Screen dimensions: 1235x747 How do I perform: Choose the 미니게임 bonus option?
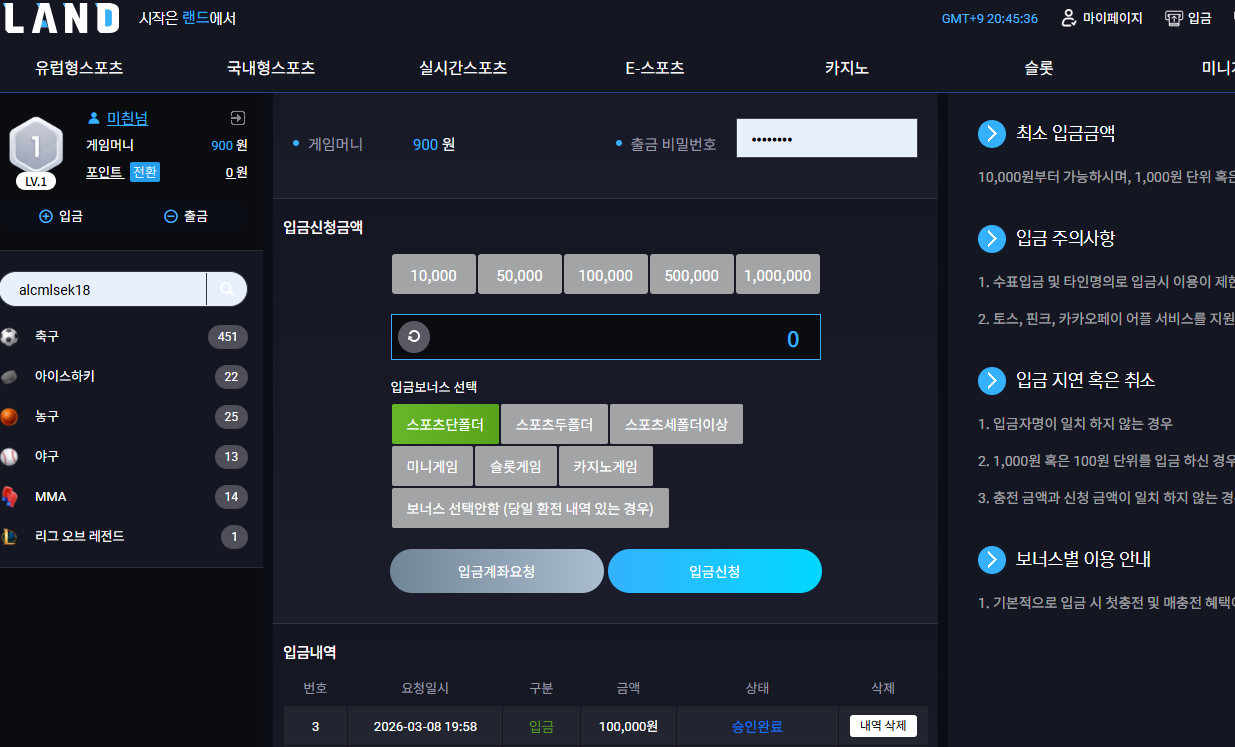click(432, 466)
